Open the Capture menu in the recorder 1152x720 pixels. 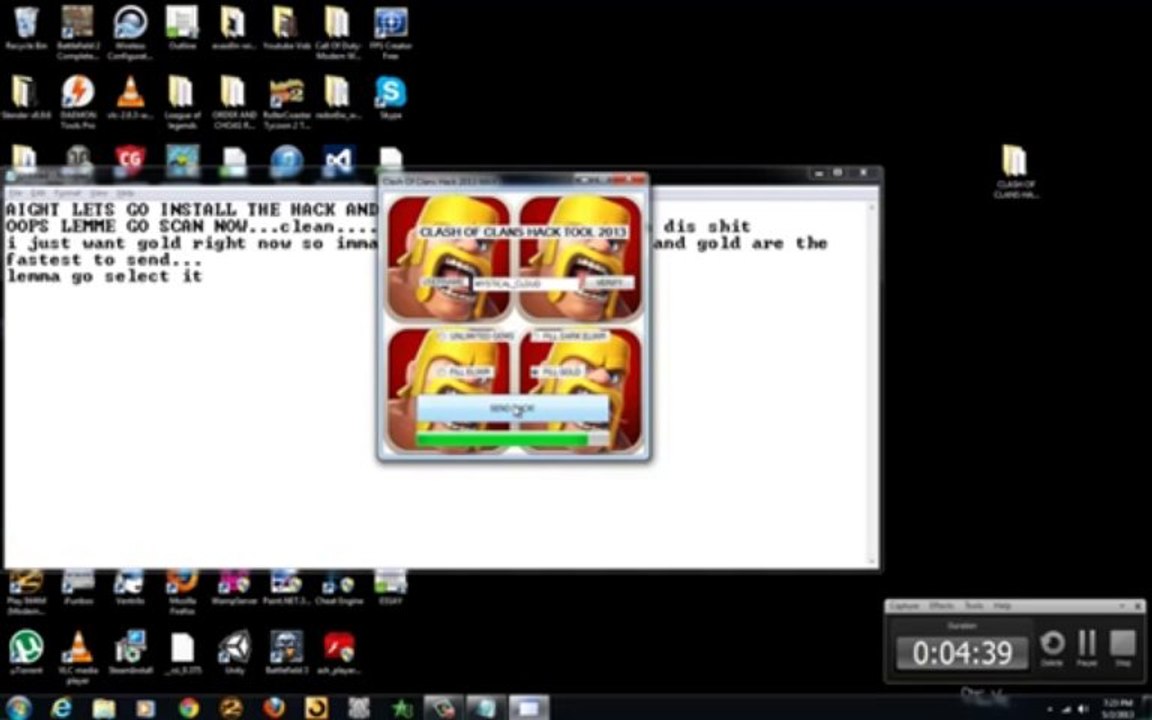904,606
